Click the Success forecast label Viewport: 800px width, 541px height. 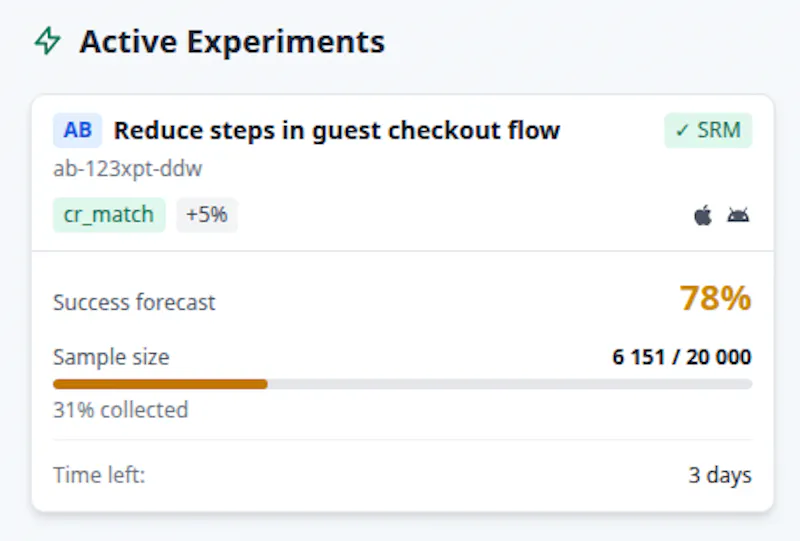pyautogui.click(x=134, y=302)
